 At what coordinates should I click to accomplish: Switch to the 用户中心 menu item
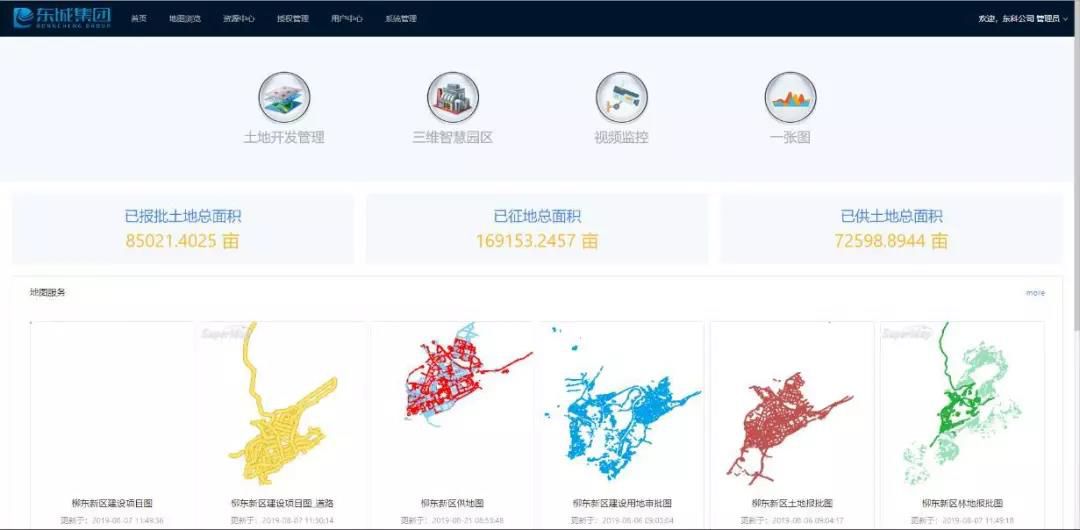[x=347, y=19]
